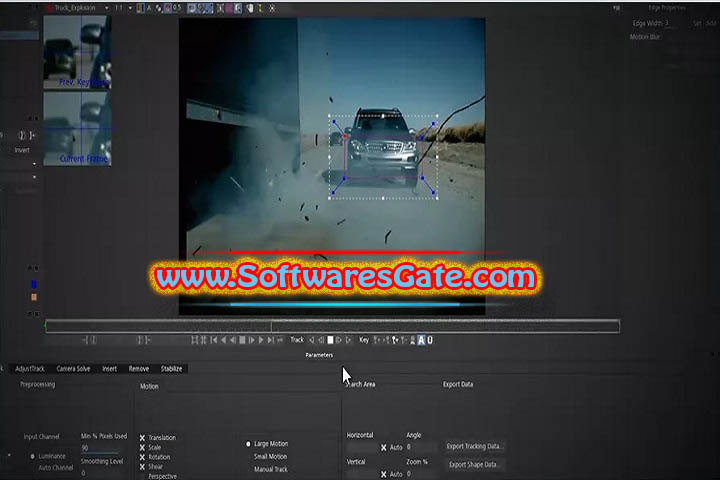Screen dimensions: 720x480
Task: Toggle the Scale motion checkbox
Action: point(142,447)
